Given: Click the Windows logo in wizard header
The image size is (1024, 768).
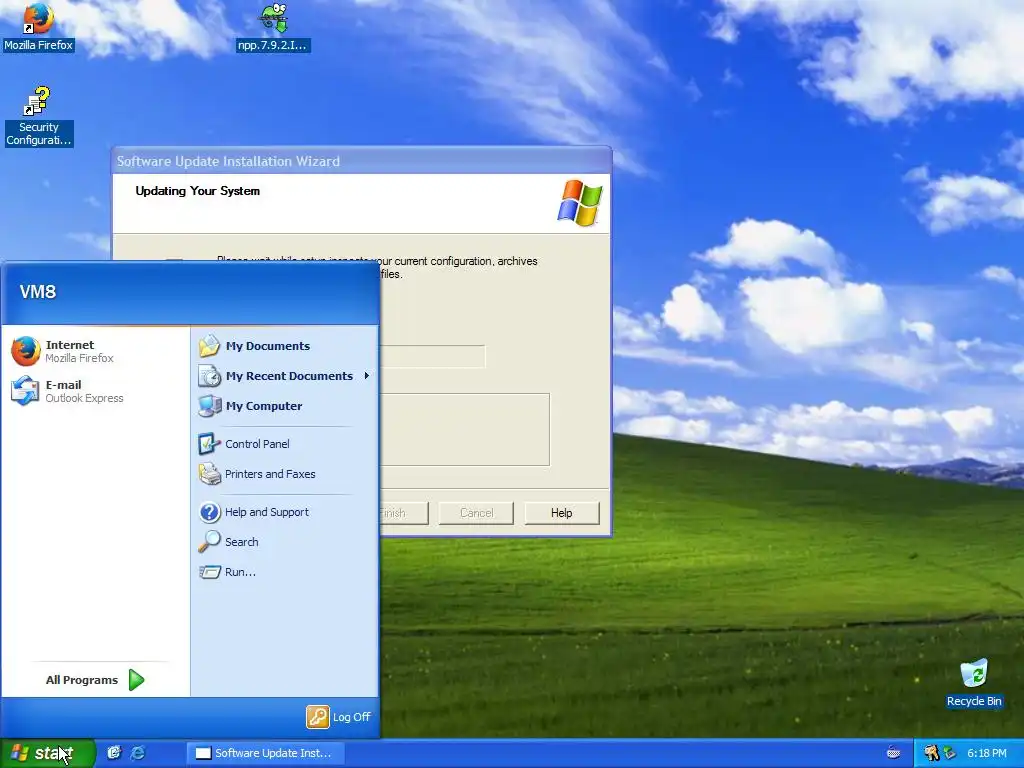Looking at the screenshot, I should click(x=580, y=203).
